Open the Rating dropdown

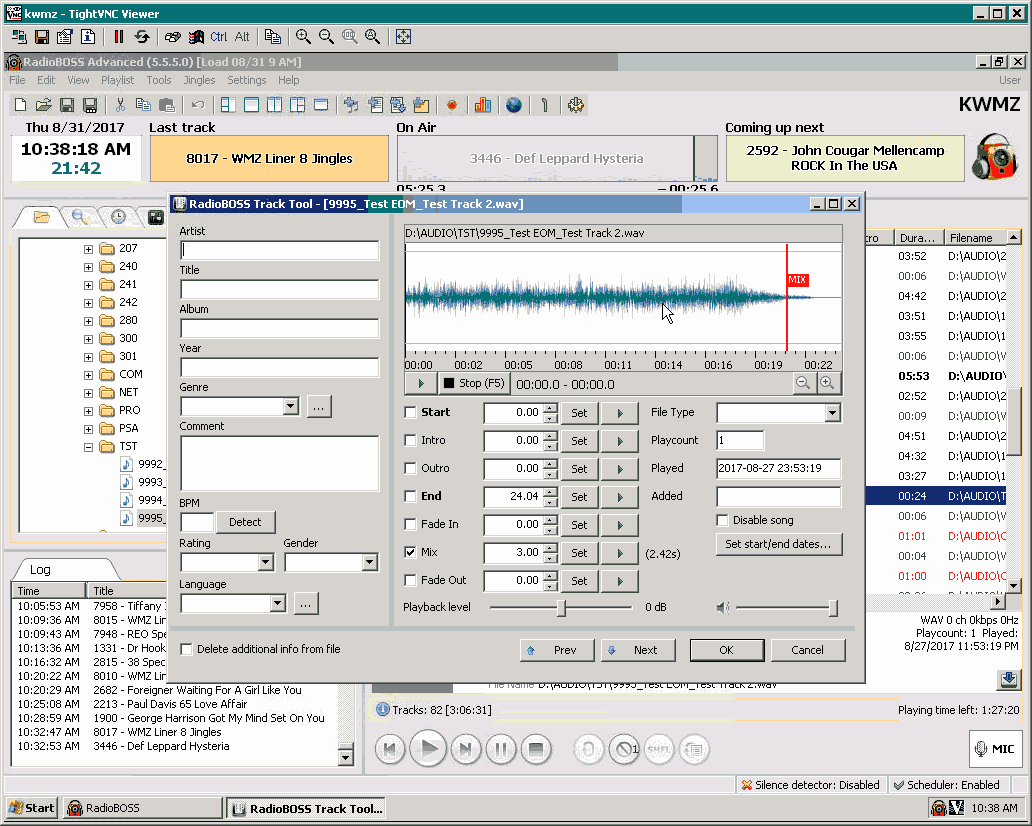pyautogui.click(x=266, y=563)
